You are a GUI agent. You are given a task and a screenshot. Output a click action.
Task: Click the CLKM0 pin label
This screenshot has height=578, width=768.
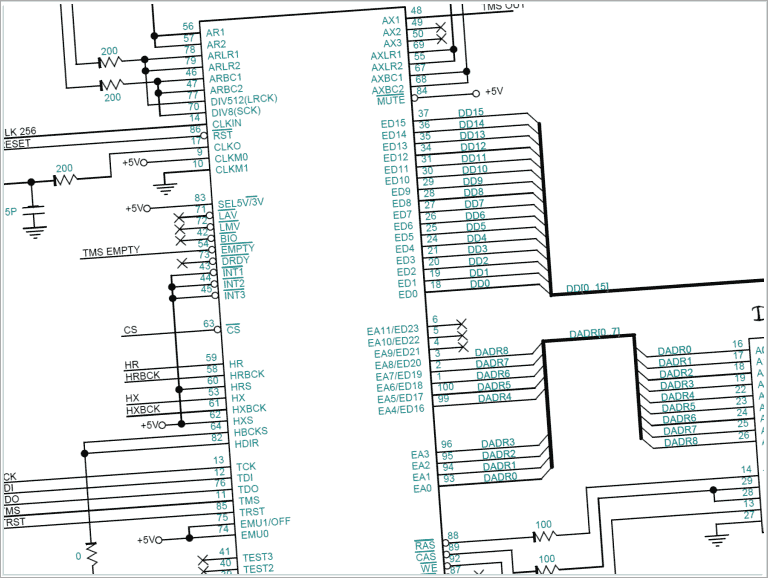pos(231,158)
